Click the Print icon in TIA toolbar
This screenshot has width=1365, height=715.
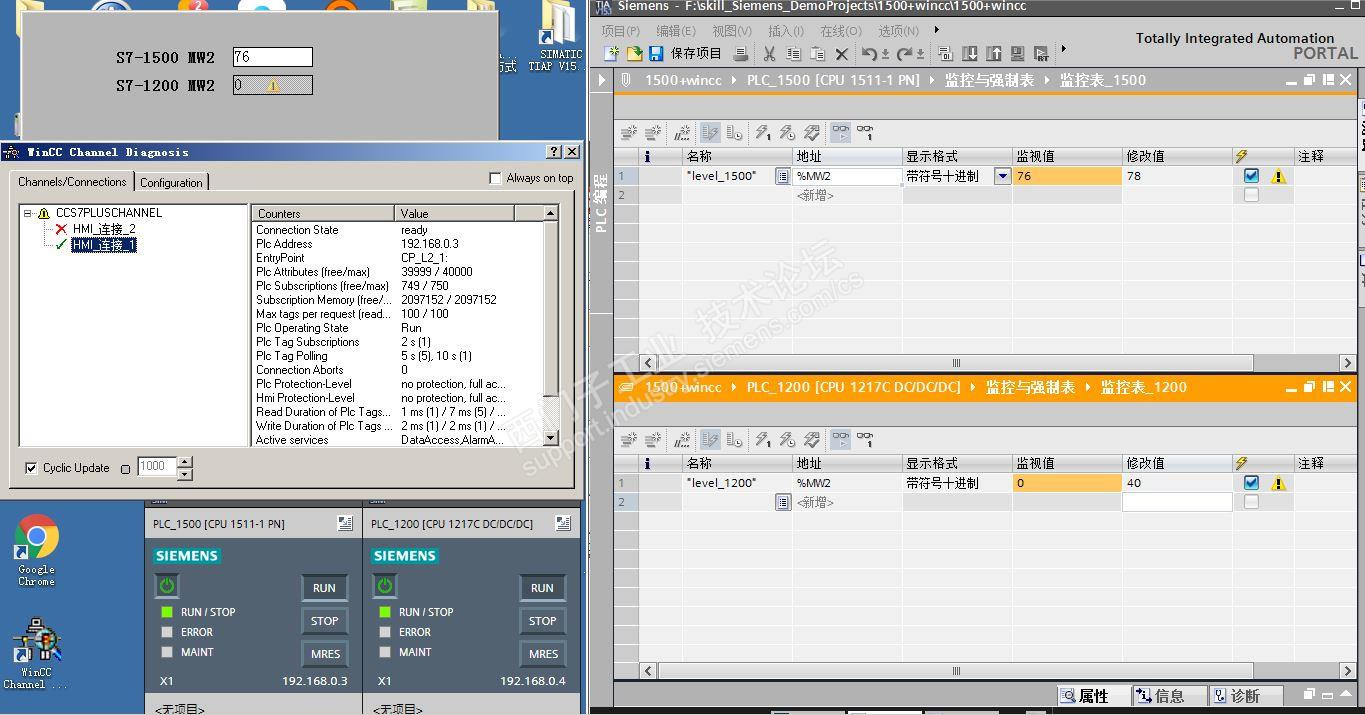(x=741, y=53)
